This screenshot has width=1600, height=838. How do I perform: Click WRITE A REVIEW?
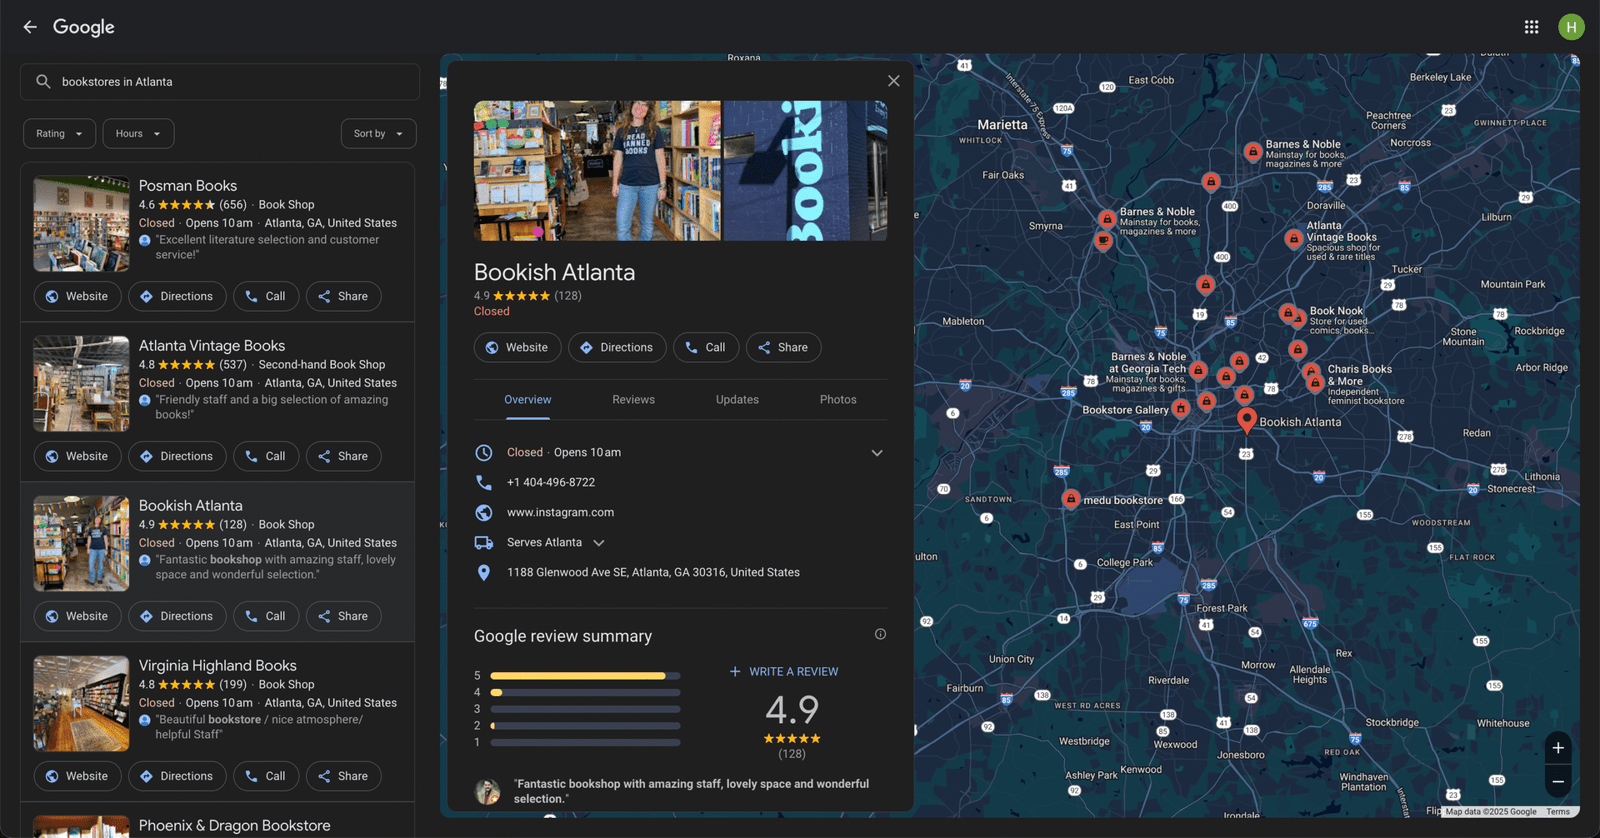(x=784, y=672)
